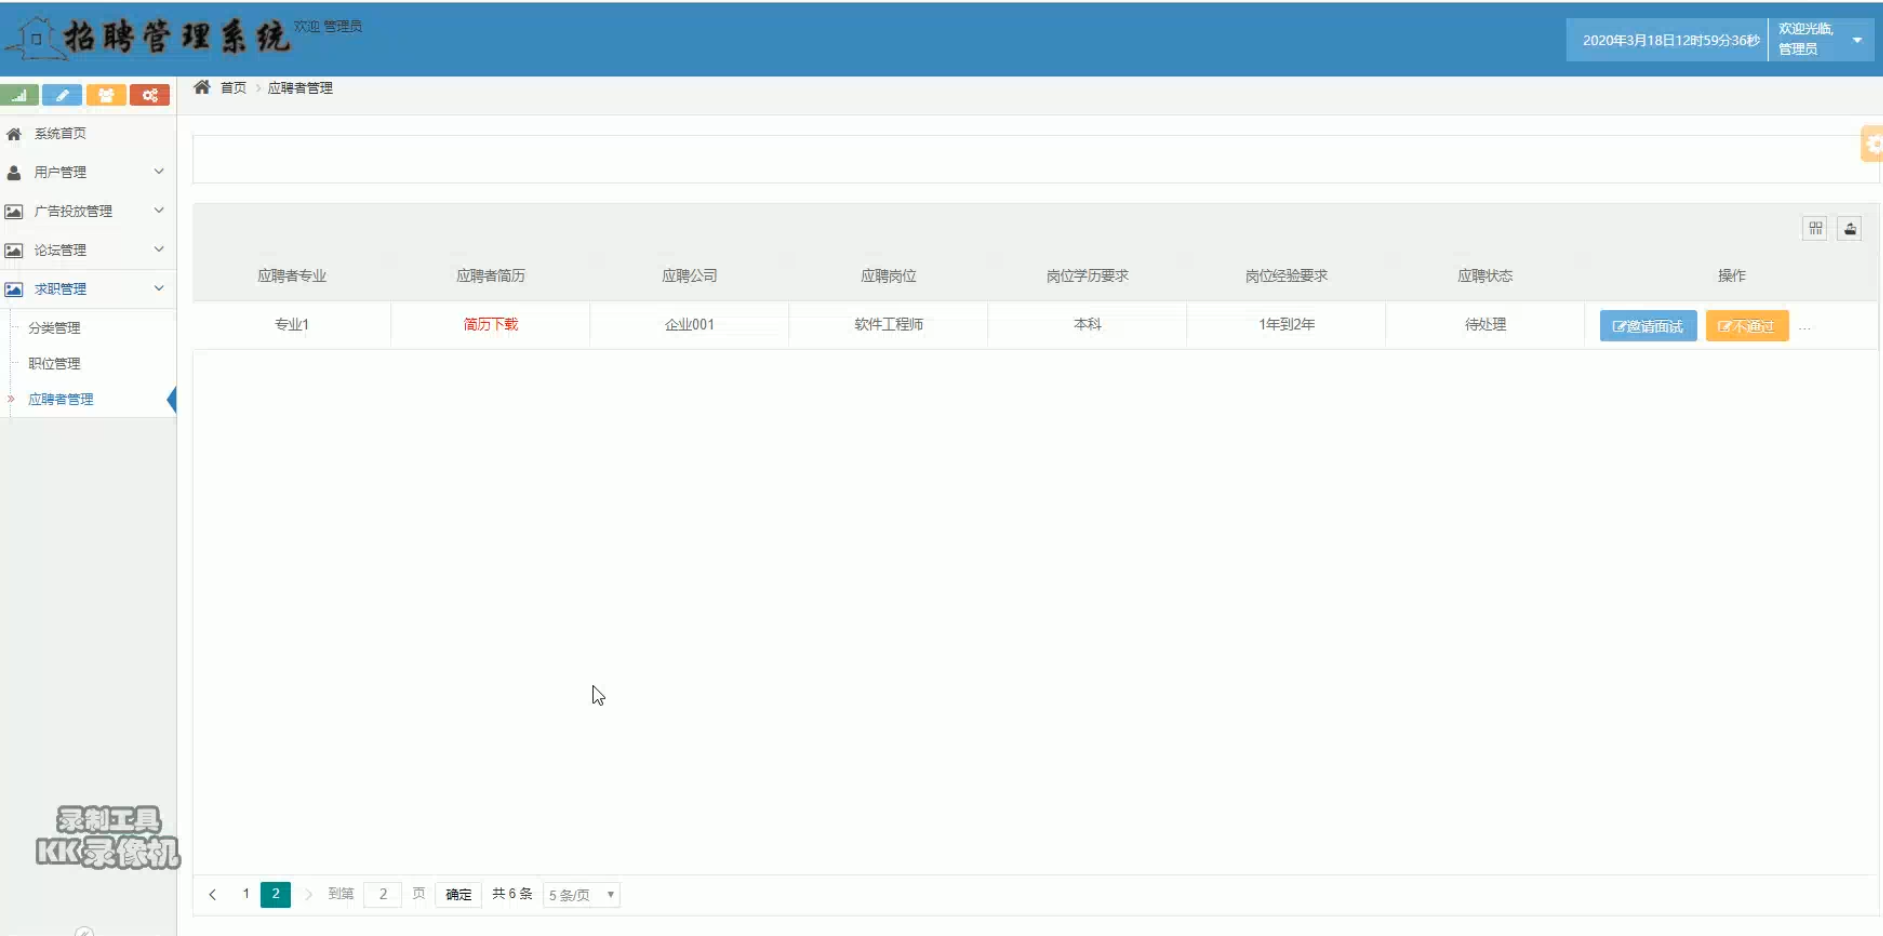Click the blue pencil shortcut icon
Viewport: 1883px width, 936px height.
coord(62,95)
